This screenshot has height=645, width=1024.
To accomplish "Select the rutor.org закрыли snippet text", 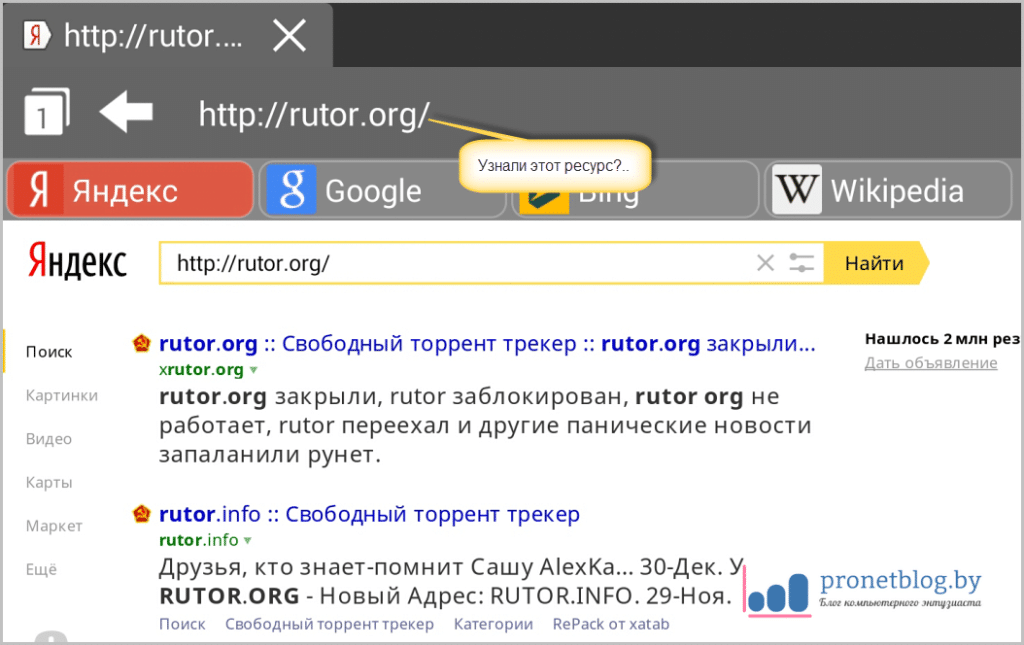I will (x=485, y=425).
